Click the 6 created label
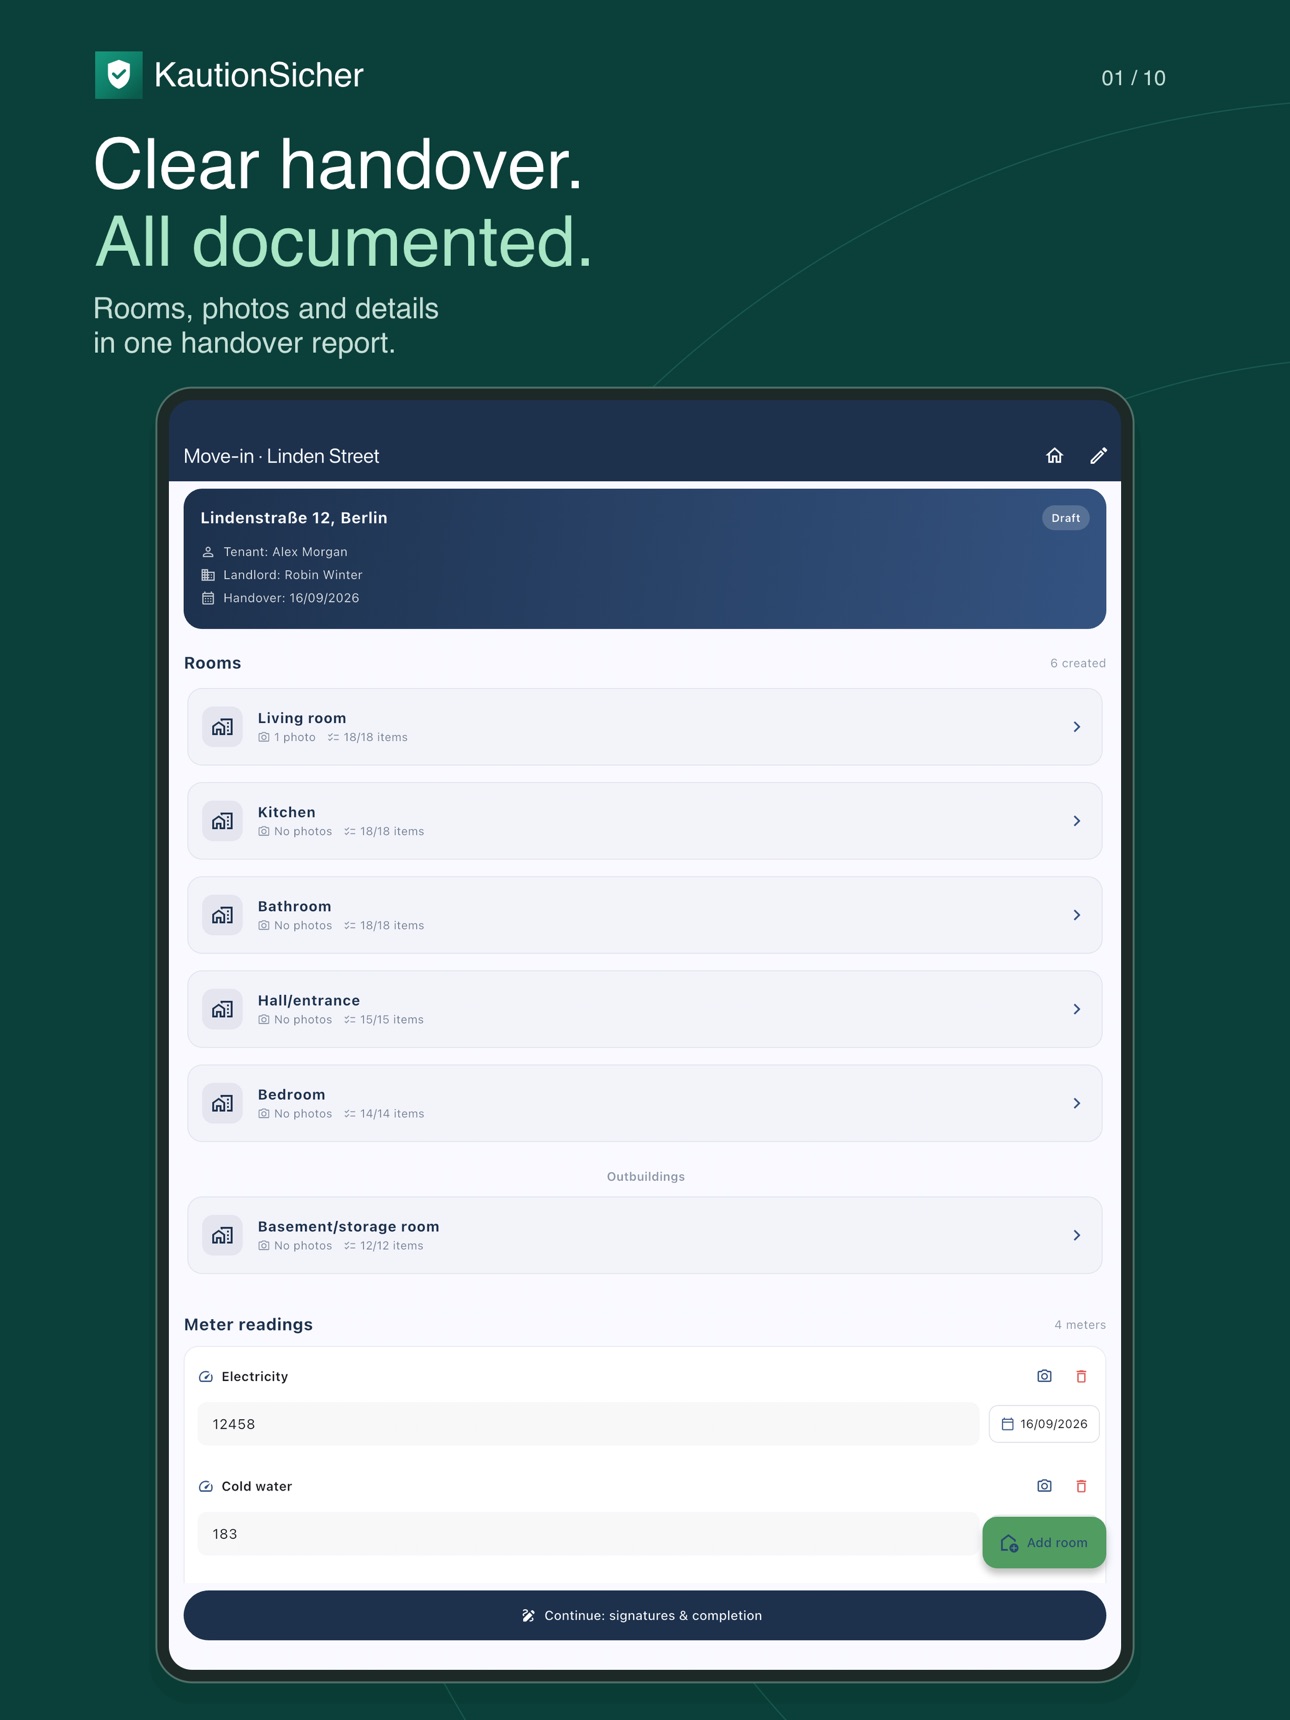Screen dimensions: 1290x1720 point(1078,663)
